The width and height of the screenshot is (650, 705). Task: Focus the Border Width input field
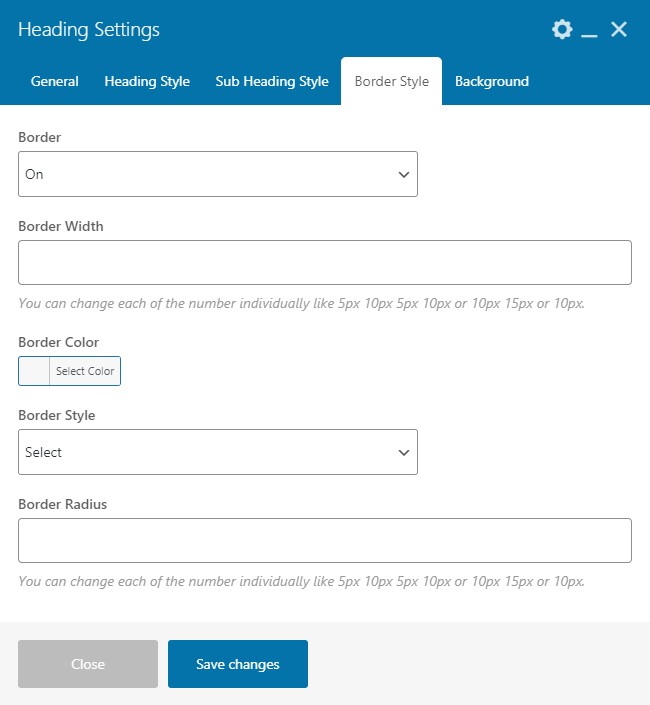[x=325, y=262]
